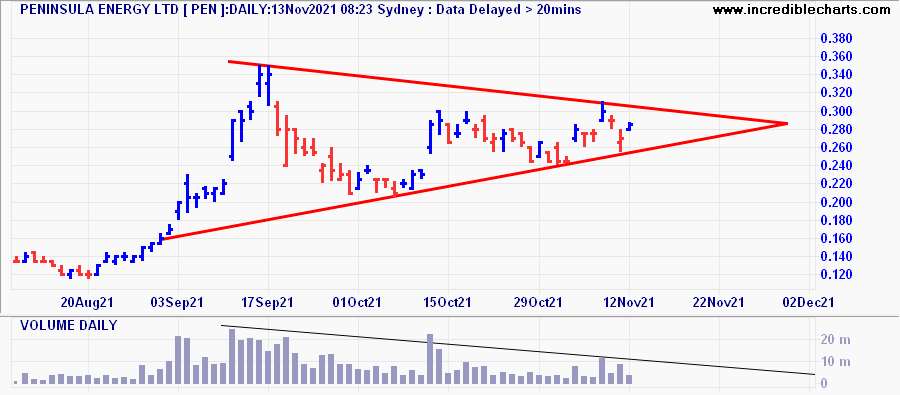Click the 0.300 price axis label
The image size is (900, 395).
pyautogui.click(x=836, y=111)
